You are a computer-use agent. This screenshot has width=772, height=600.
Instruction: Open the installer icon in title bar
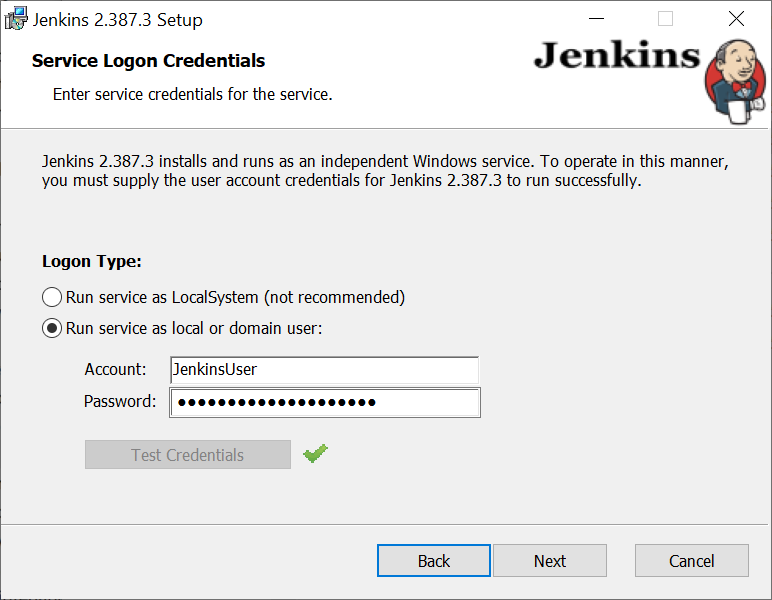[x=16, y=19]
